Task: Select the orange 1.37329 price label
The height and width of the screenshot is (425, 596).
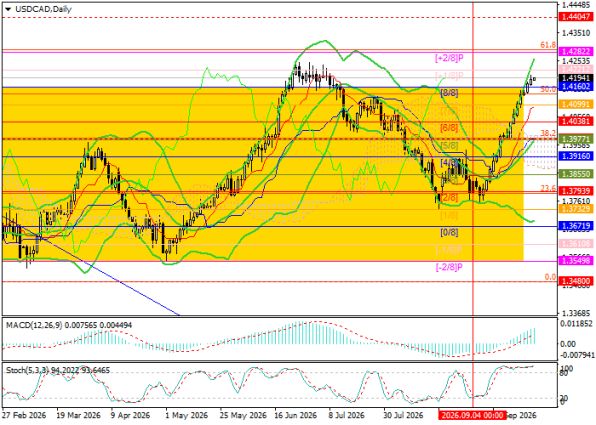Action: tap(577, 209)
